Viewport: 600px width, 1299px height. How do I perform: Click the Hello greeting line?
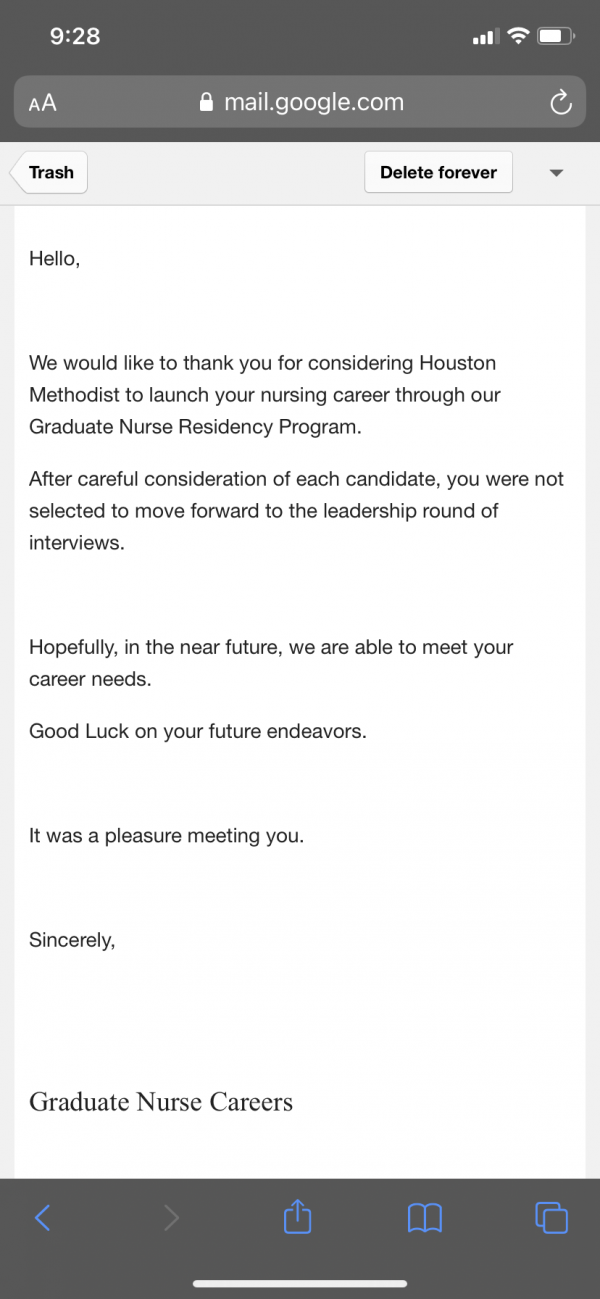click(54, 258)
